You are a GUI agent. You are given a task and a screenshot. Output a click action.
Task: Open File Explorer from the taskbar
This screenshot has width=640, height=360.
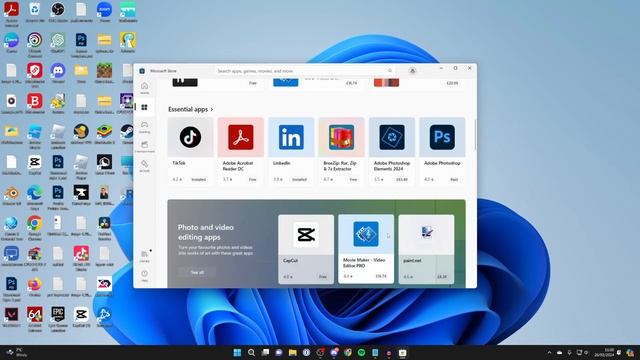(x=293, y=352)
